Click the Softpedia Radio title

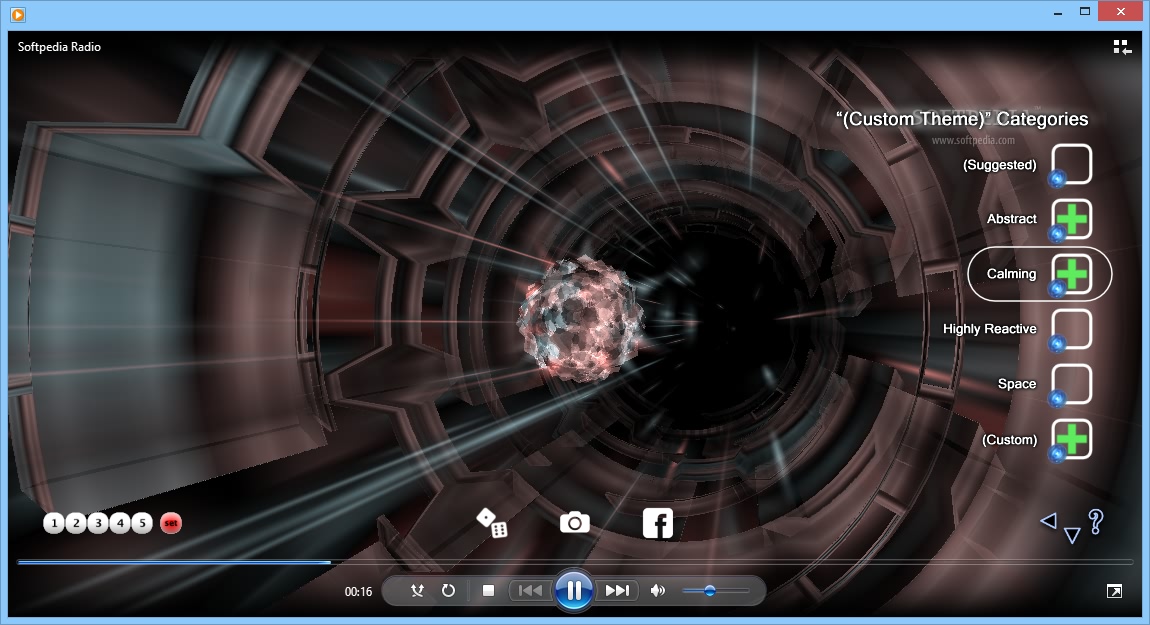pos(59,47)
